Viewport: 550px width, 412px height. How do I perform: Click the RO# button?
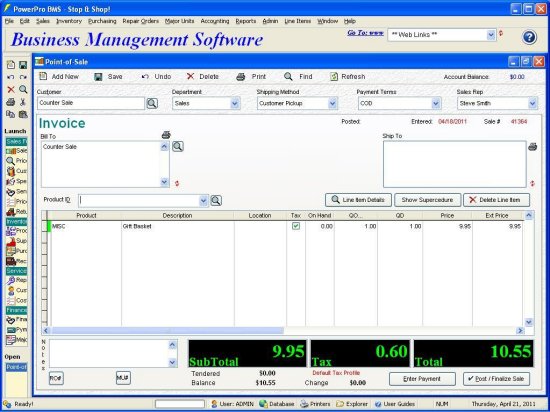(56, 378)
